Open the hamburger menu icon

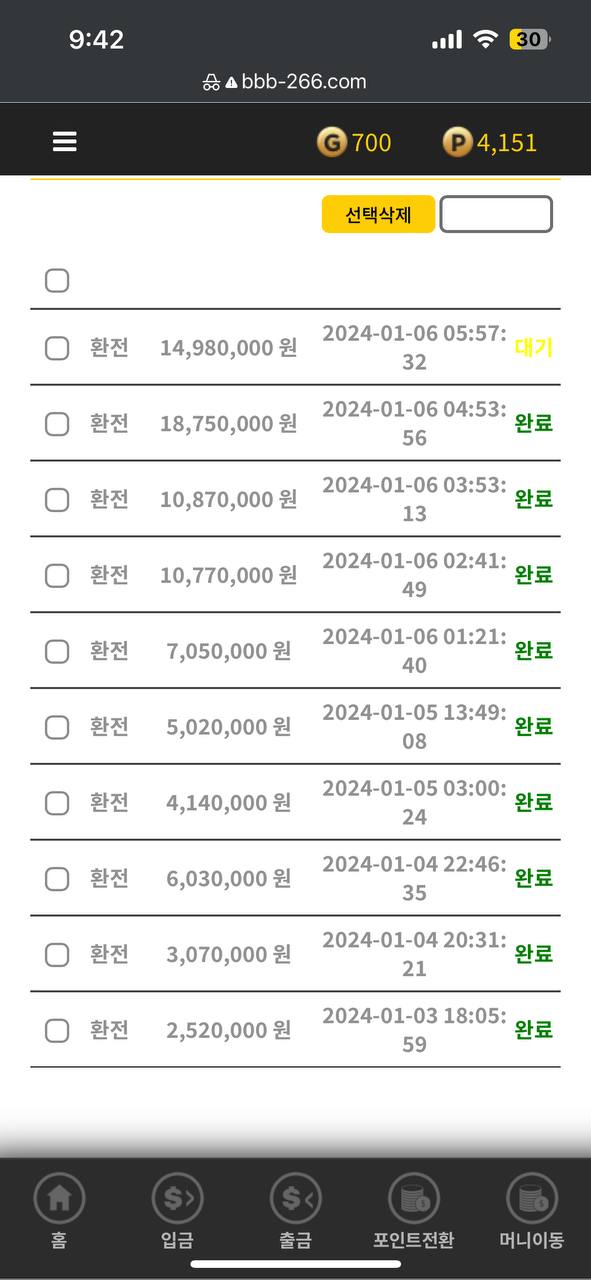[65, 142]
